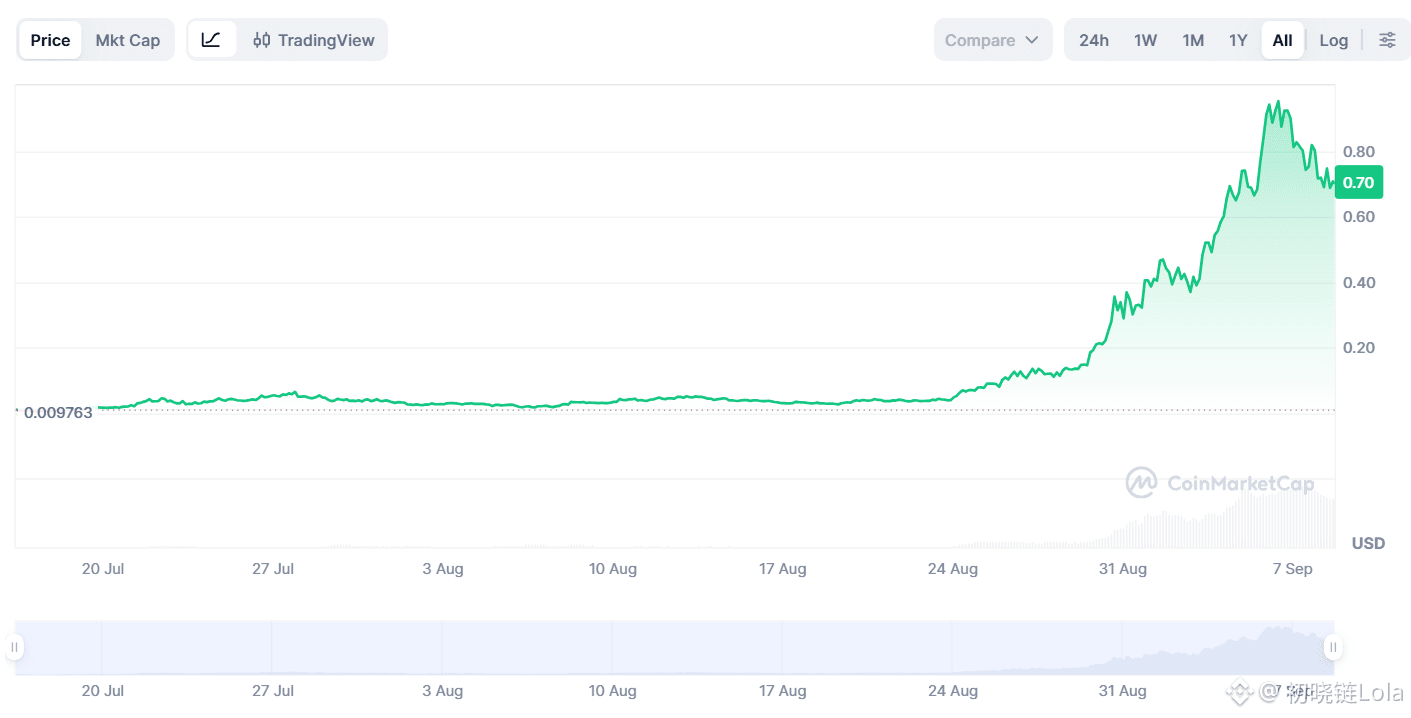Click the CoinMarketCap logo watermark

coord(1220,483)
